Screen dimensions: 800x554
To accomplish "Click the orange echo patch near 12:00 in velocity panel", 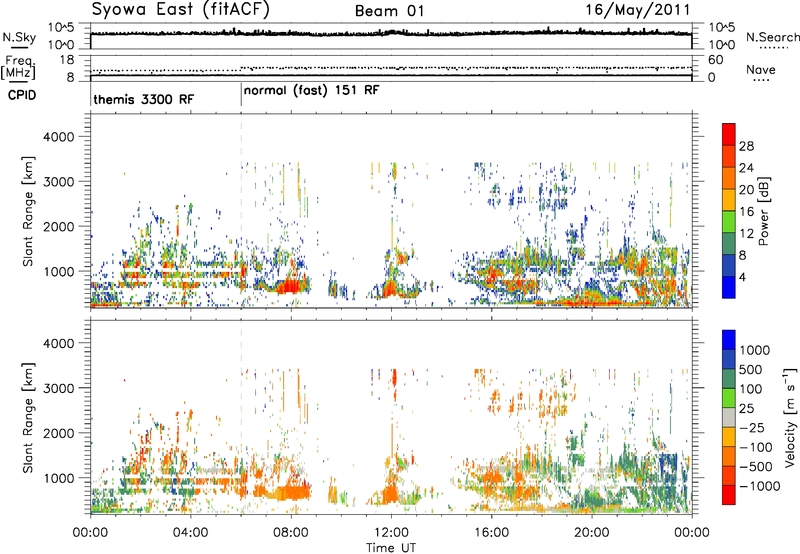I will 390,494.
